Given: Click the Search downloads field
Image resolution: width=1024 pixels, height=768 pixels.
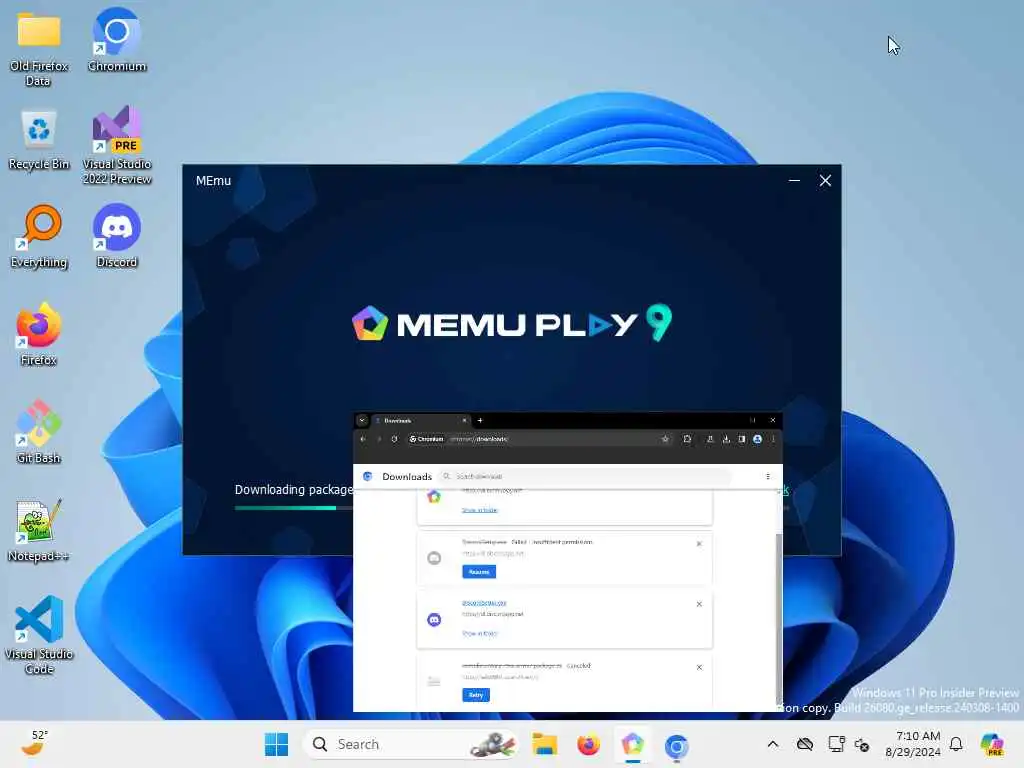Looking at the screenshot, I should [584, 476].
